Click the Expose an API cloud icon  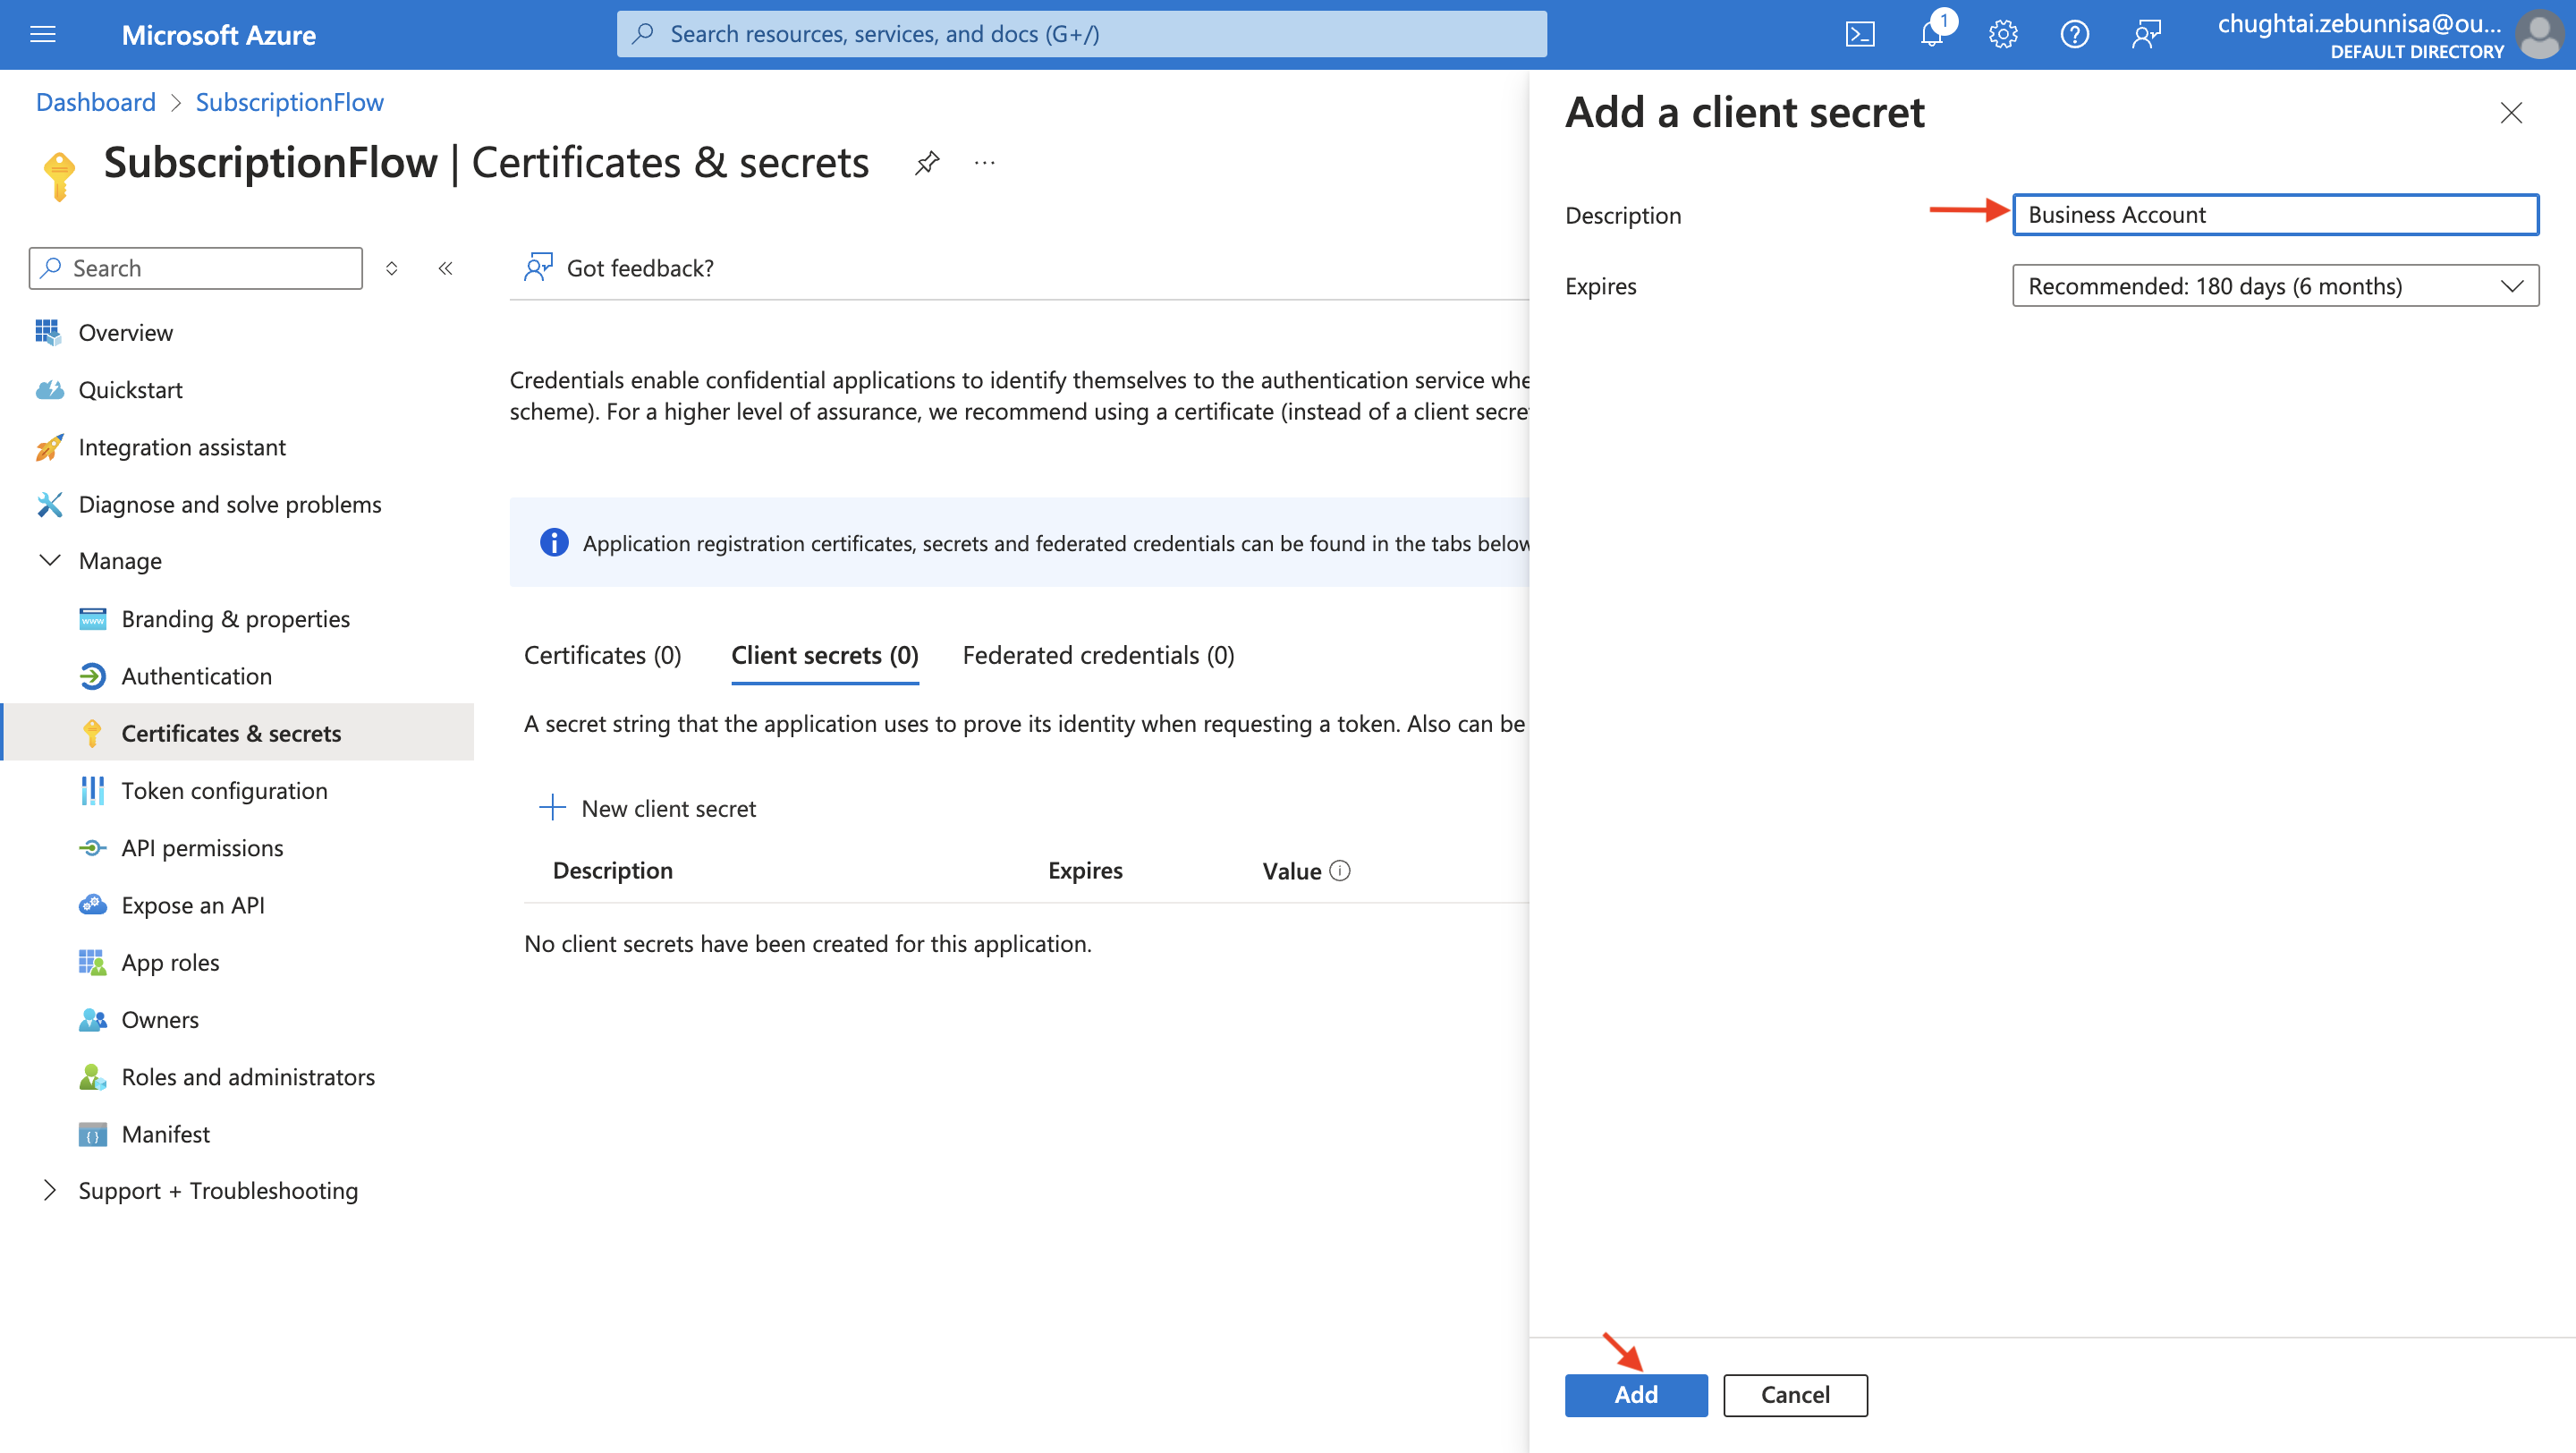pos(92,905)
